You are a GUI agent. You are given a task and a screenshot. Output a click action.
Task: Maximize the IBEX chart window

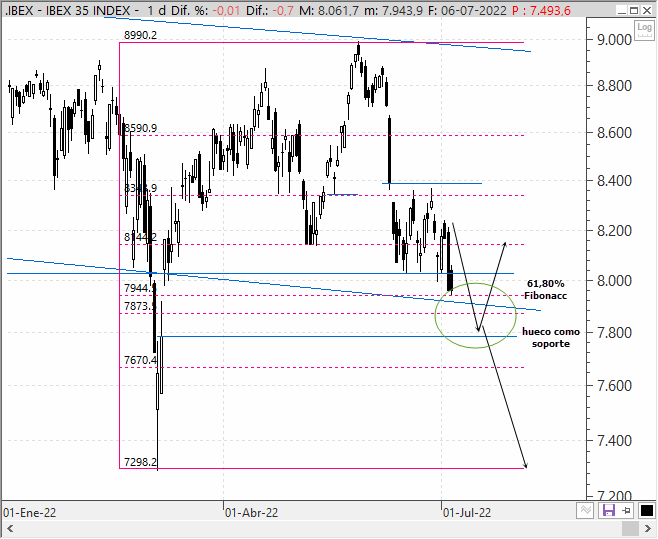tap(634, 10)
